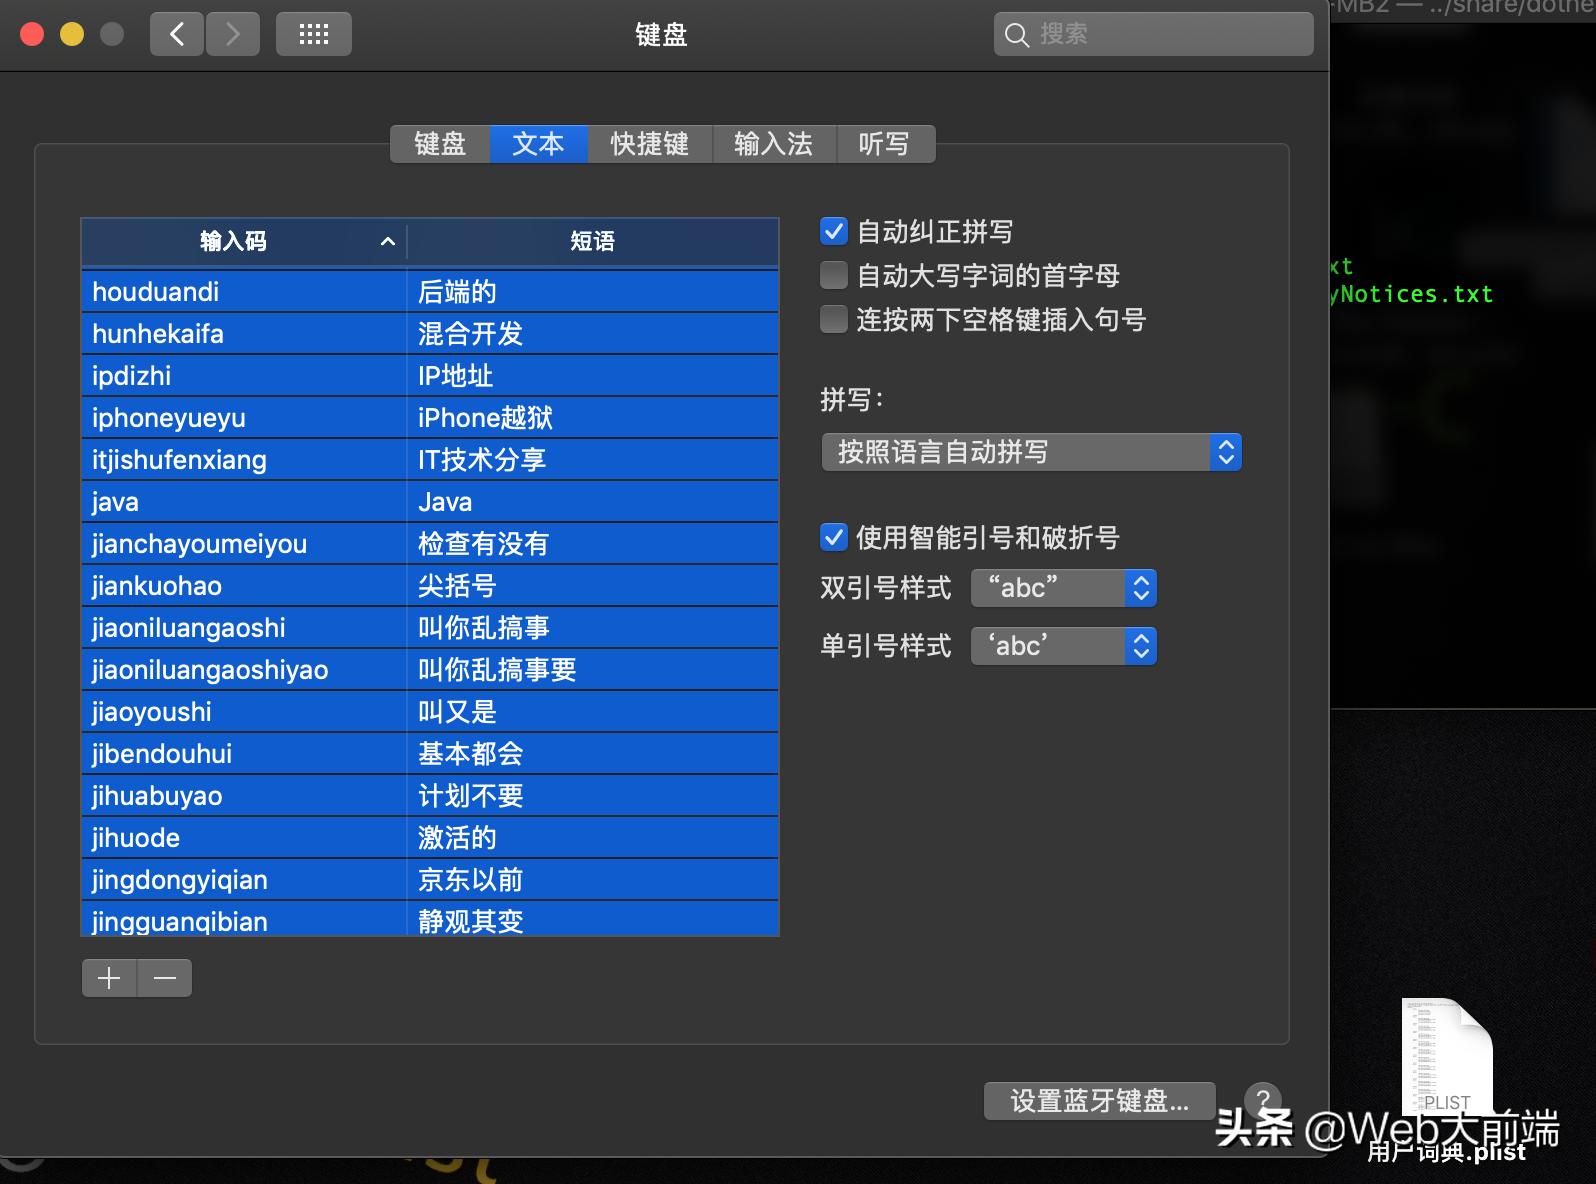Viewport: 1596px width, 1184px height.
Task: Go back with the left chevron button
Action: pyautogui.click(x=177, y=34)
